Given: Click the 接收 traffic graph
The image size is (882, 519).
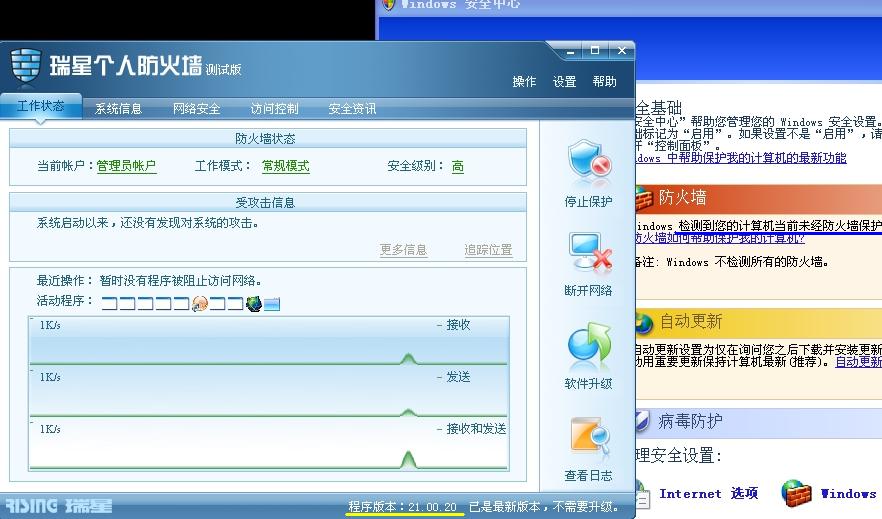Looking at the screenshot, I should (269, 341).
